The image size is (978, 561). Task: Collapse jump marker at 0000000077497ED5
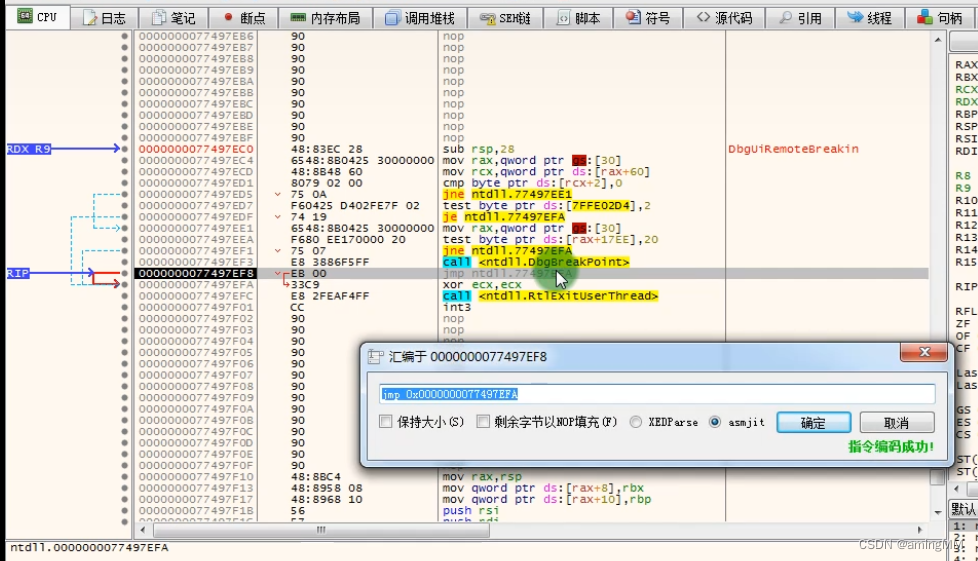[x=278, y=194]
